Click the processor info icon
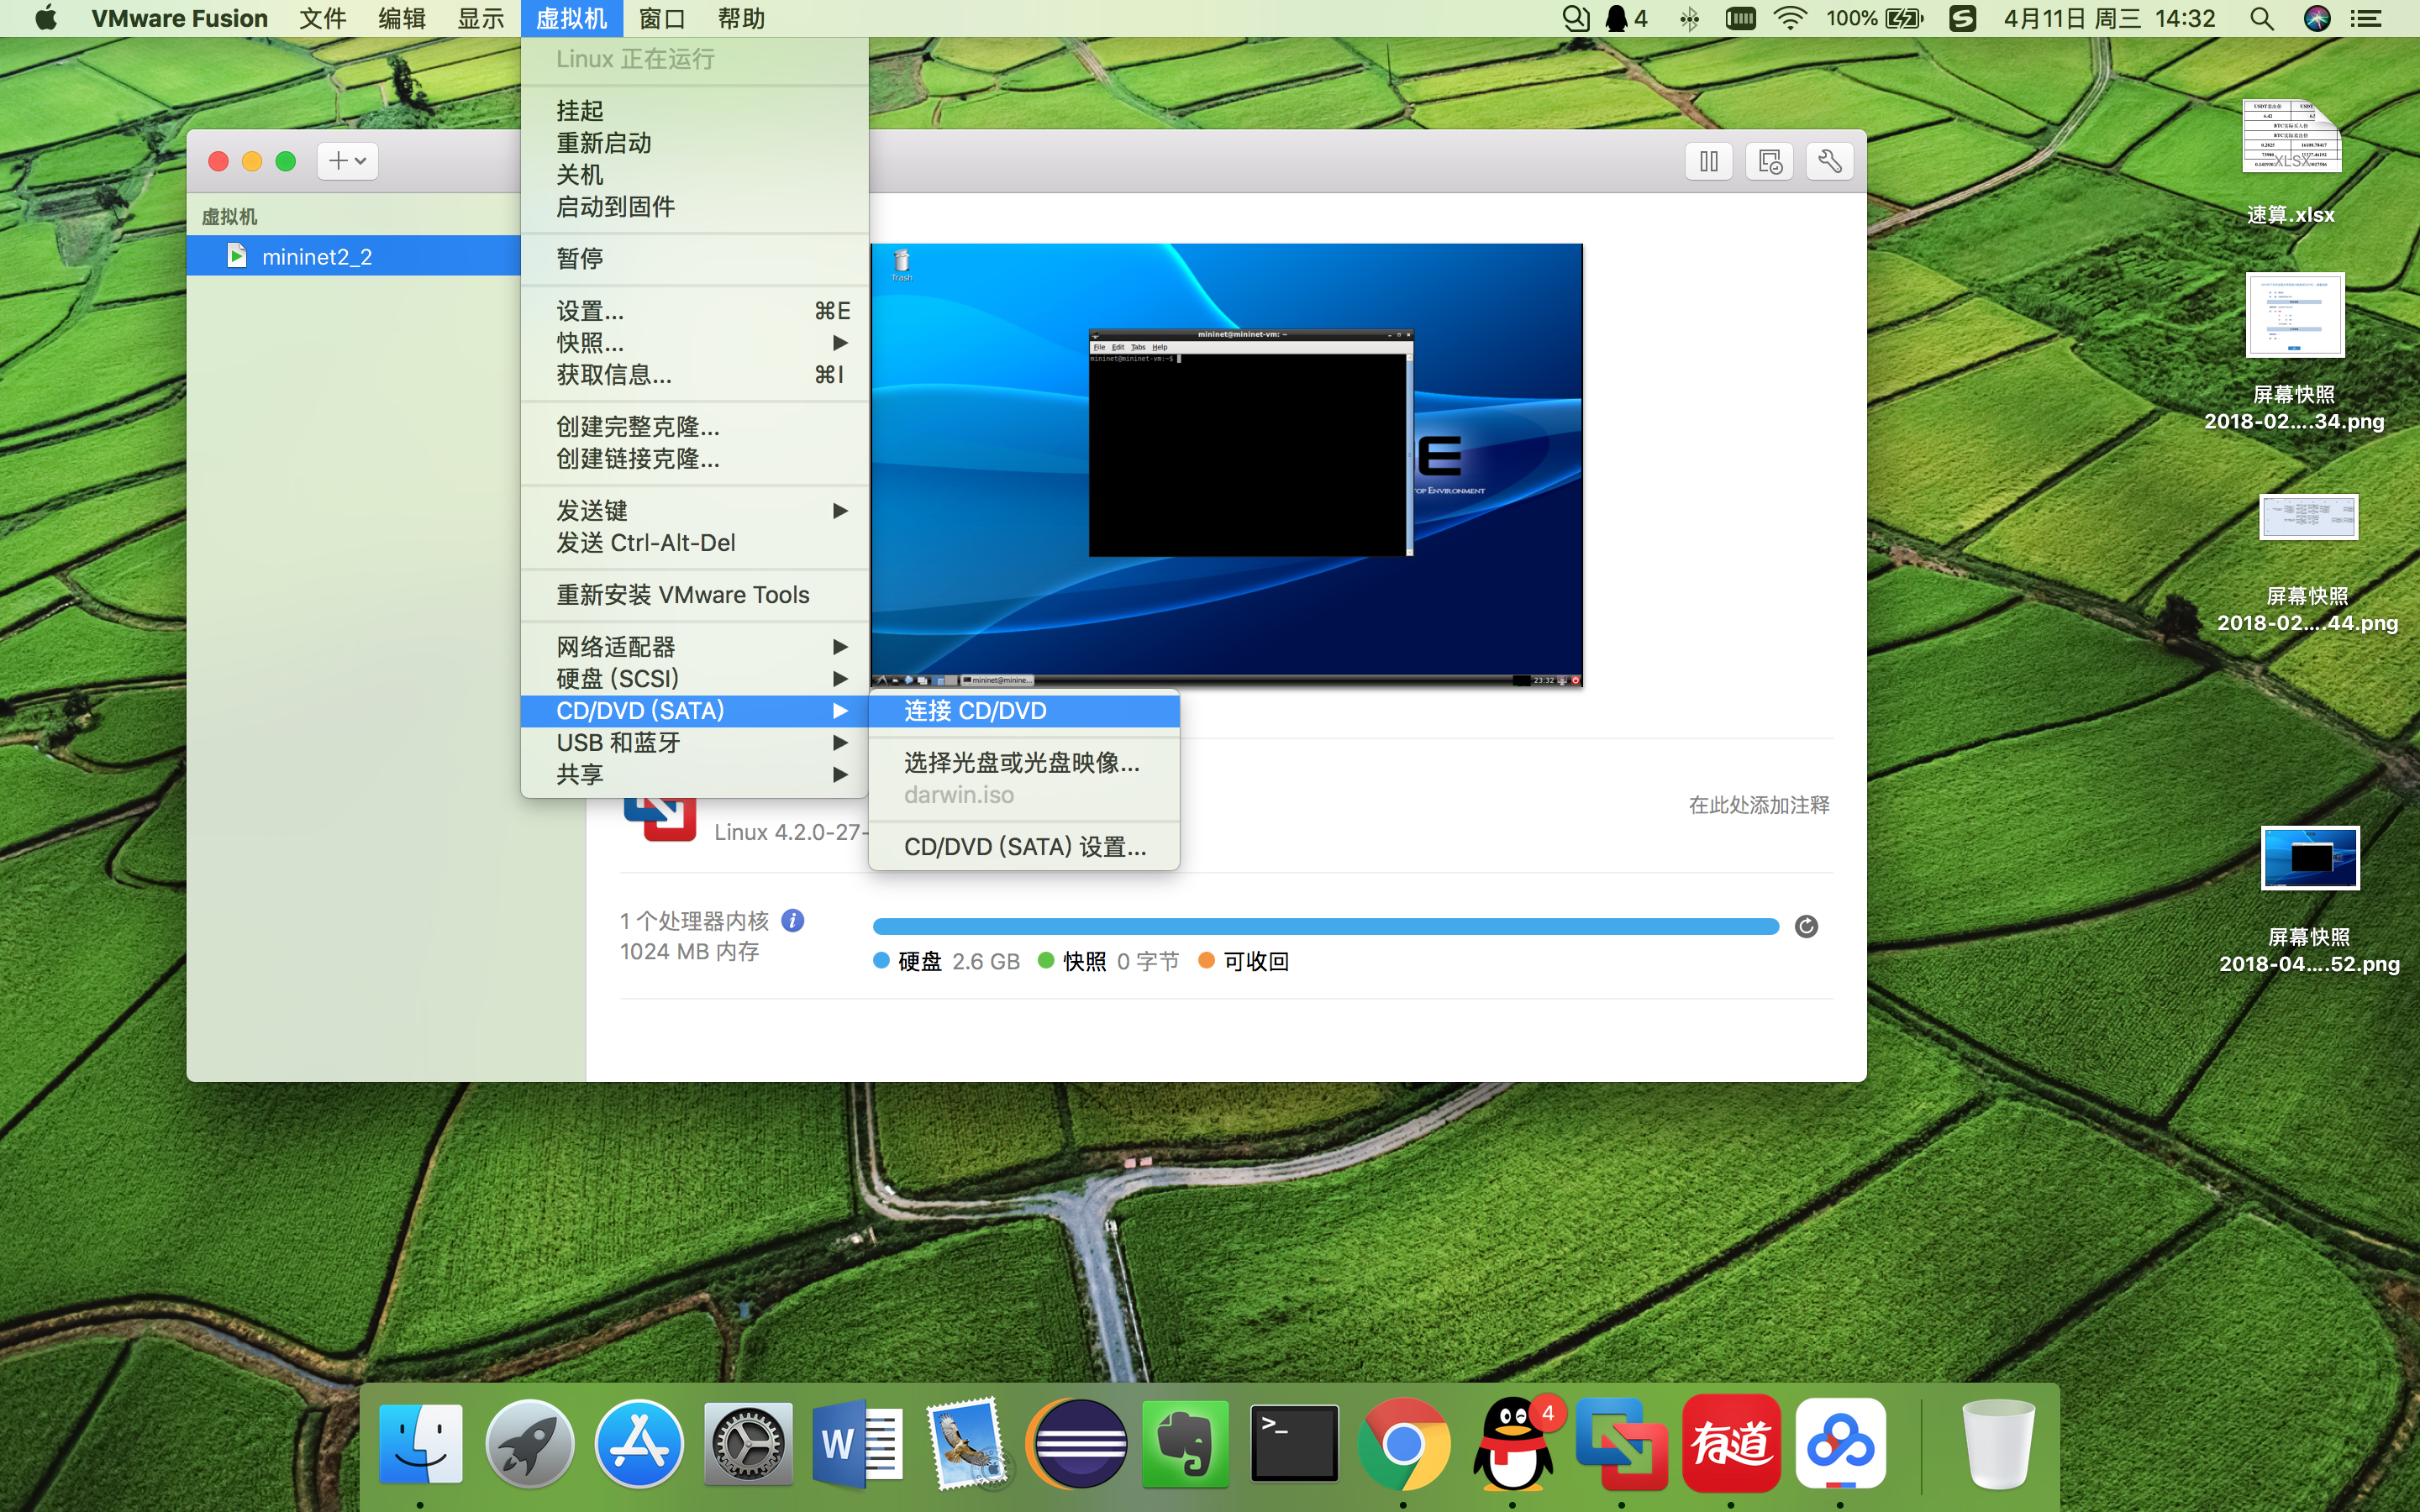 793,920
